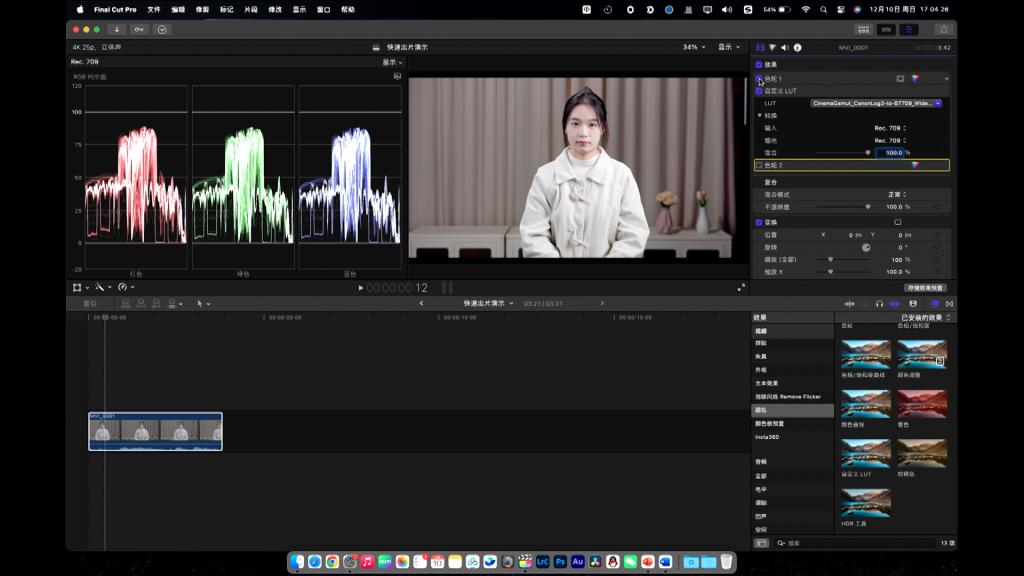
Task: Collapse the 转换 disclosure triangle
Action: [759, 115]
